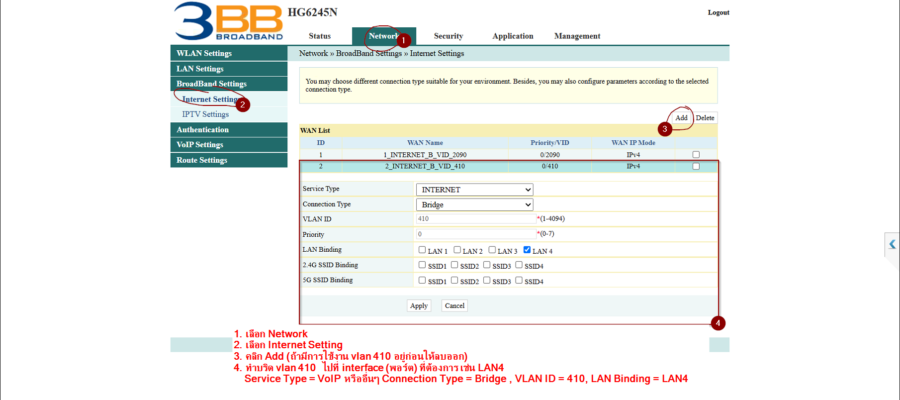This screenshot has height=400, width=900.
Task: Open Route Settings in the sidebar
Action: click(x=228, y=160)
